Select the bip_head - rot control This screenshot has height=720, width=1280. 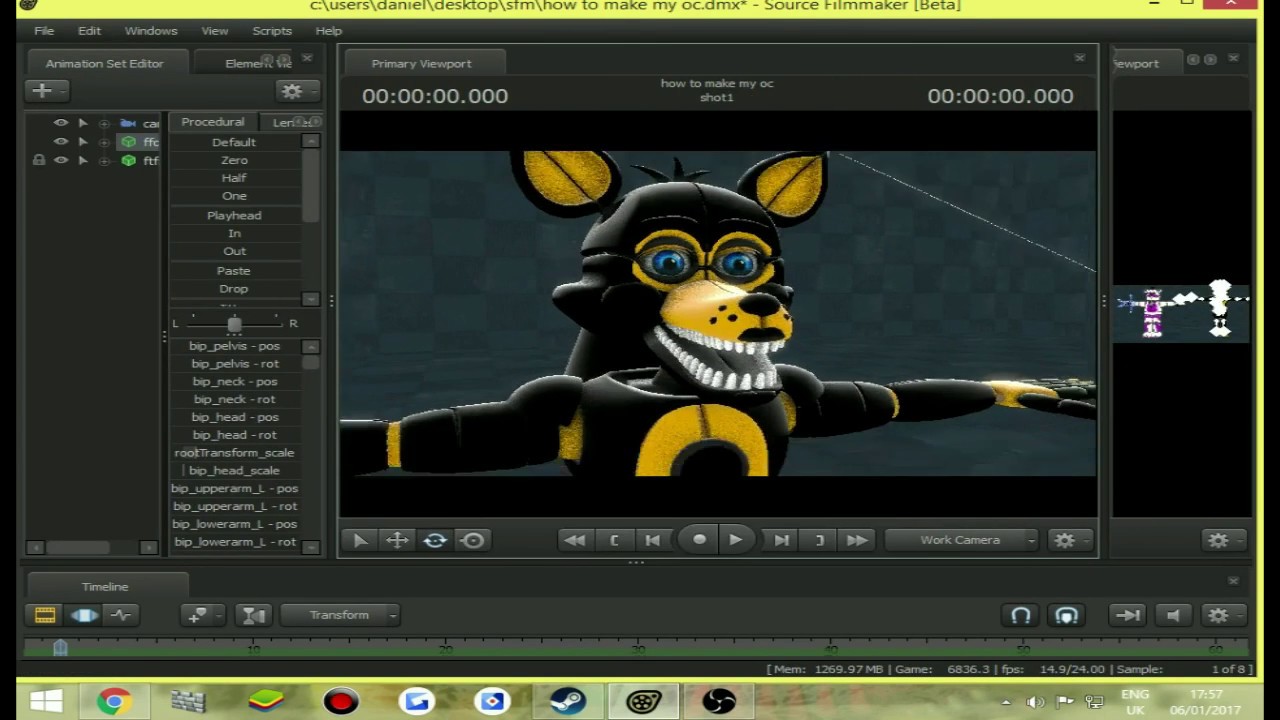[234, 435]
